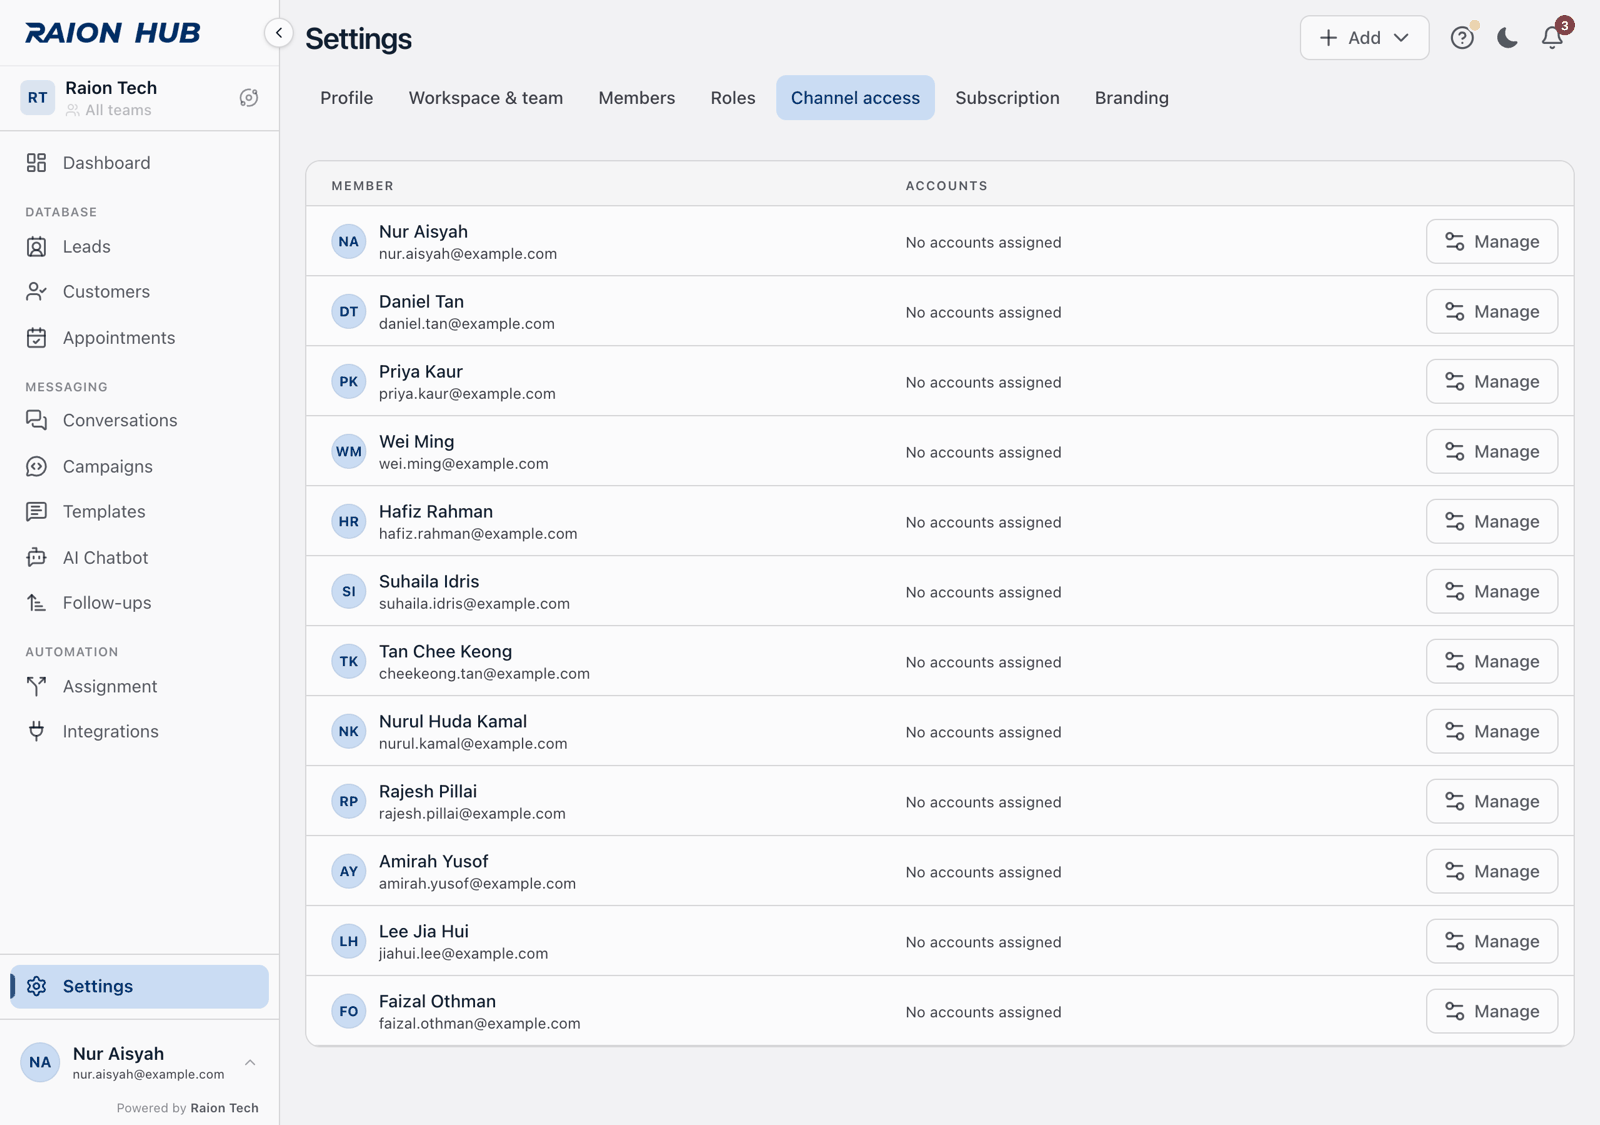This screenshot has height=1125, width=1600.
Task: Open Follow-ups in the sidebar
Action: coord(138,603)
